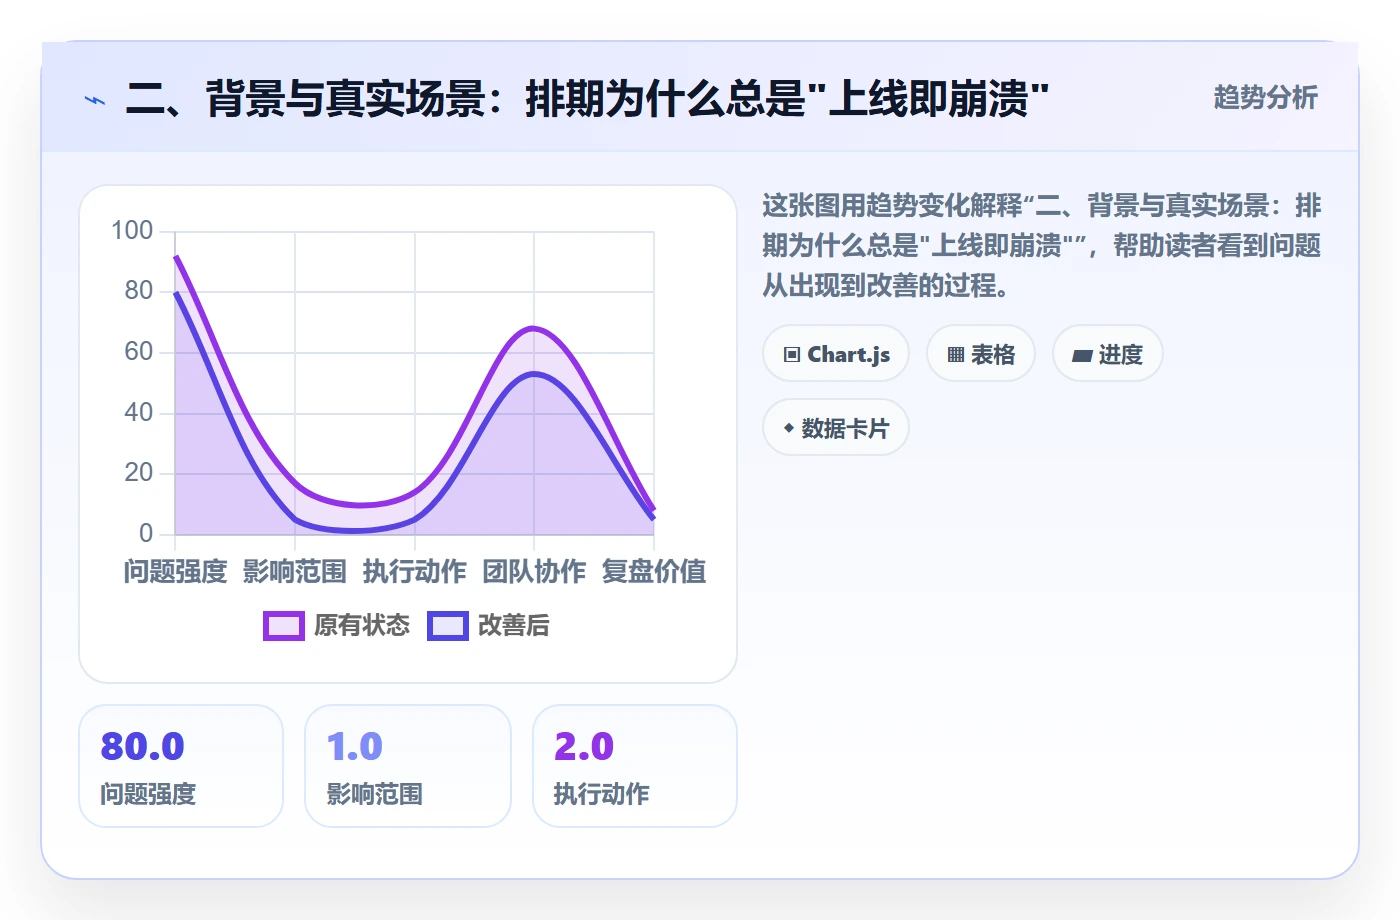Screen dimensions: 1400x920
Task: Click the 影响范围 axis label on chart
Action: pos(295,572)
